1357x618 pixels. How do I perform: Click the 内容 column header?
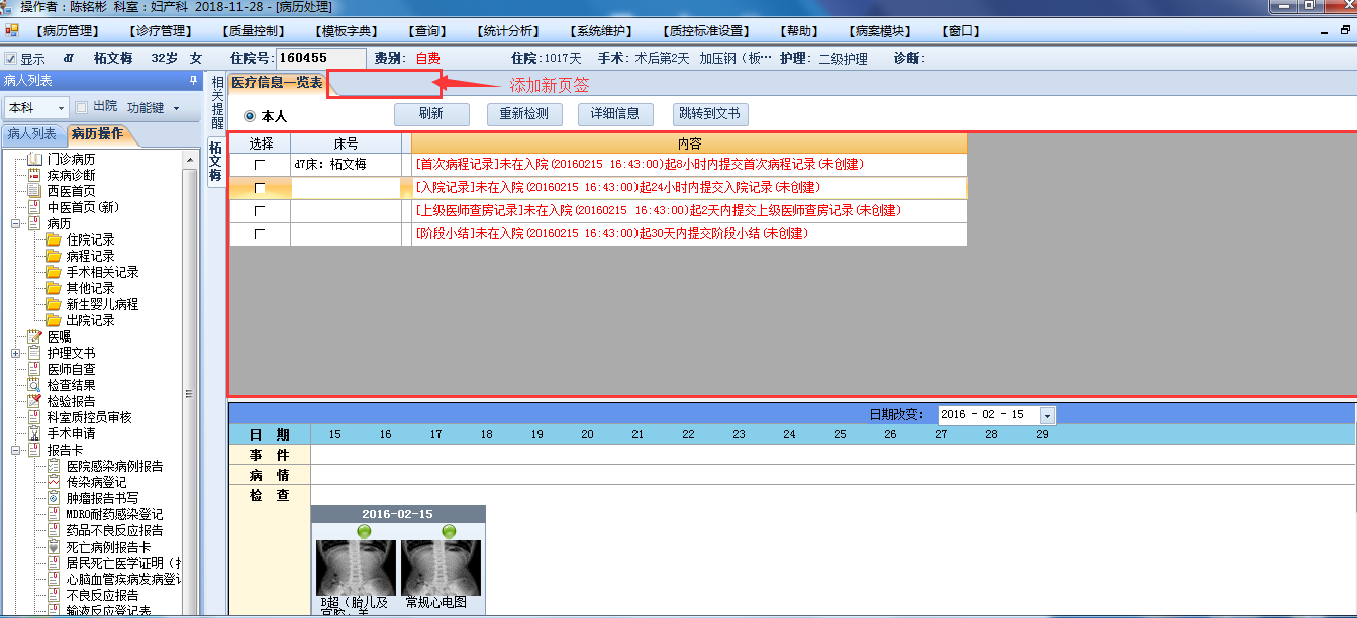pos(689,144)
